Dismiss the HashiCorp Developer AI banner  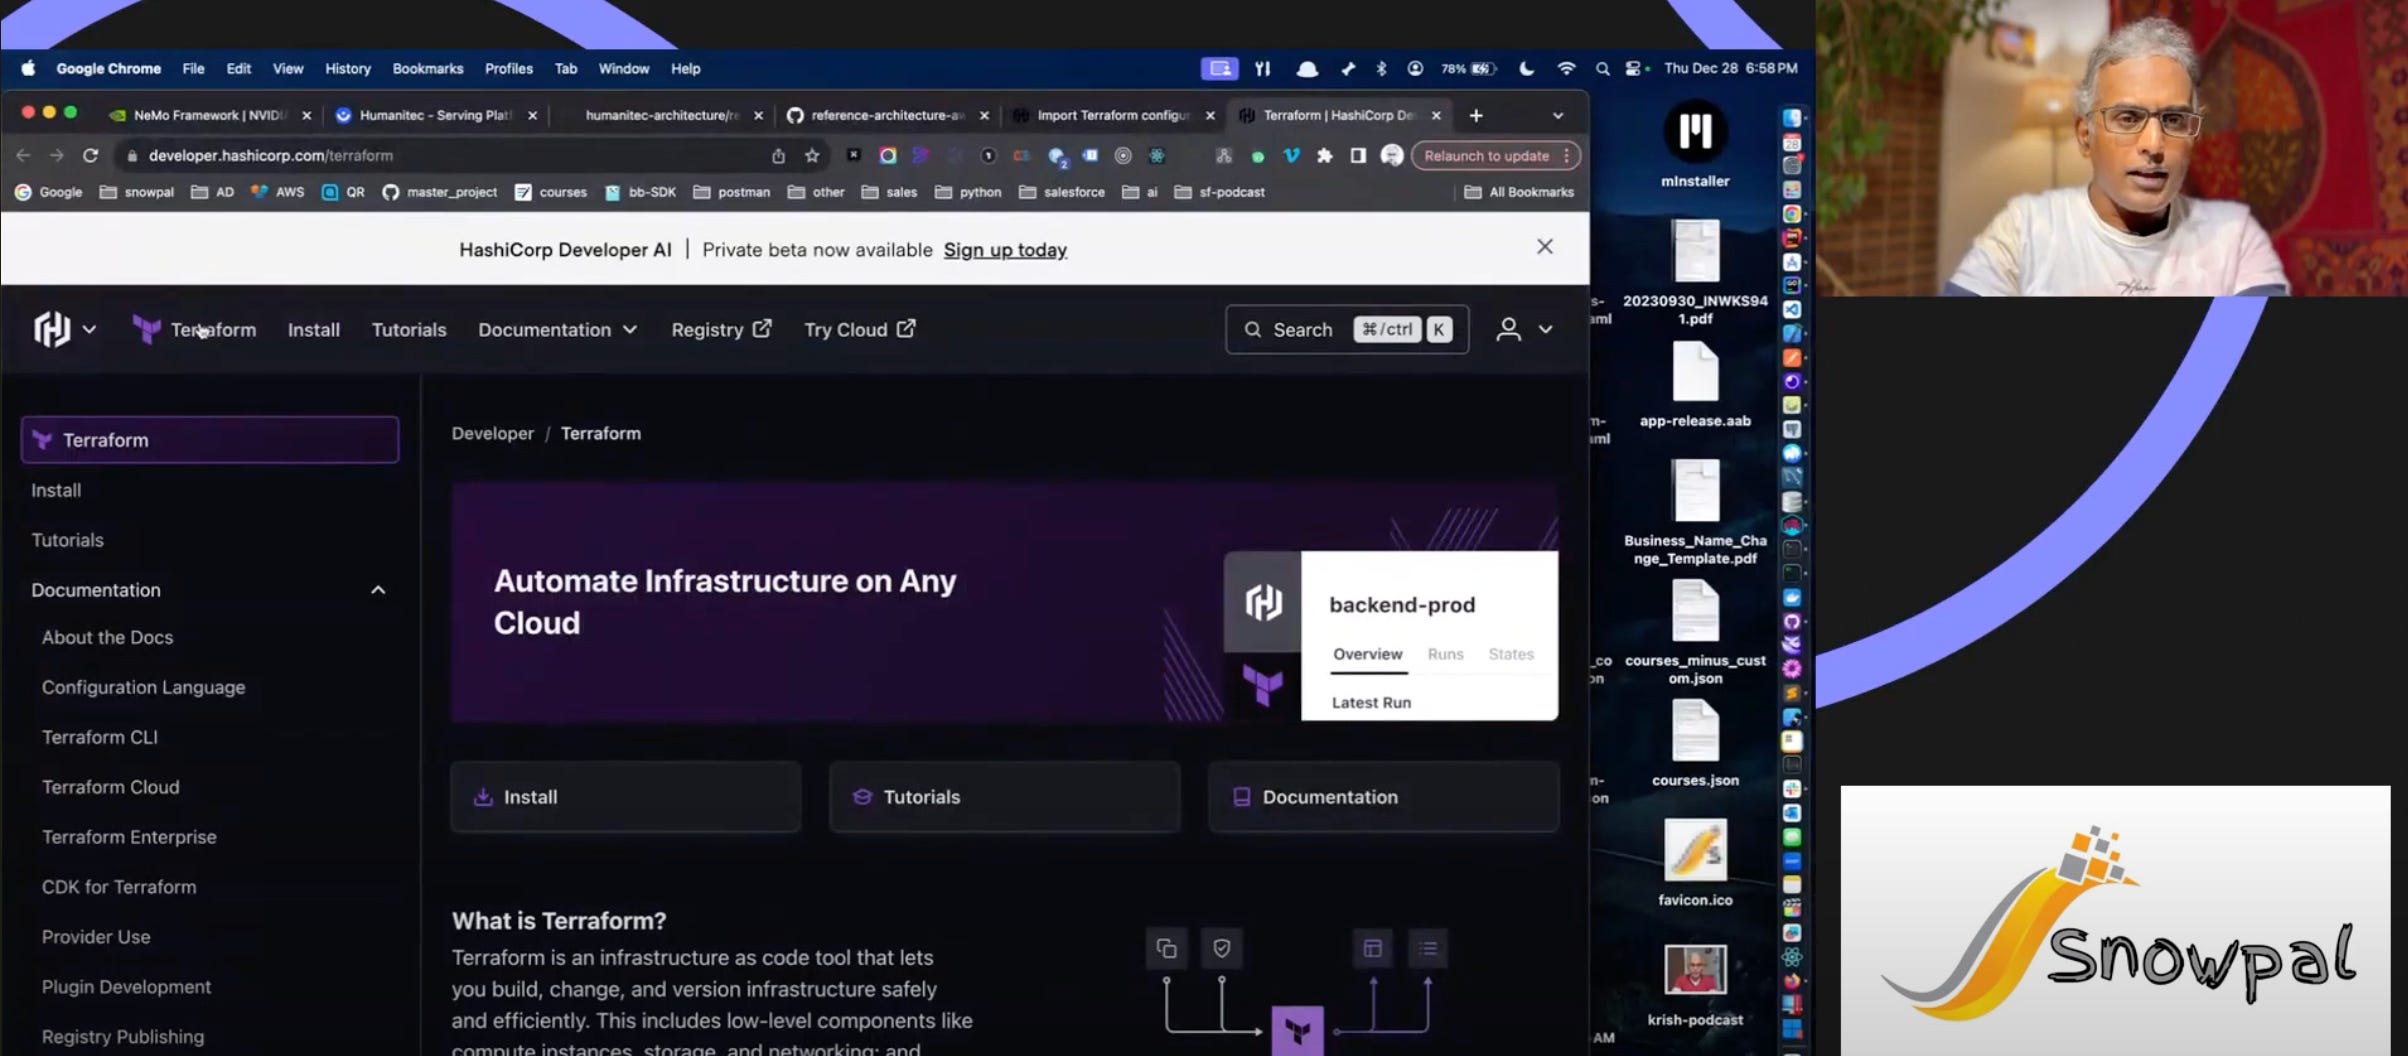pyautogui.click(x=1544, y=247)
